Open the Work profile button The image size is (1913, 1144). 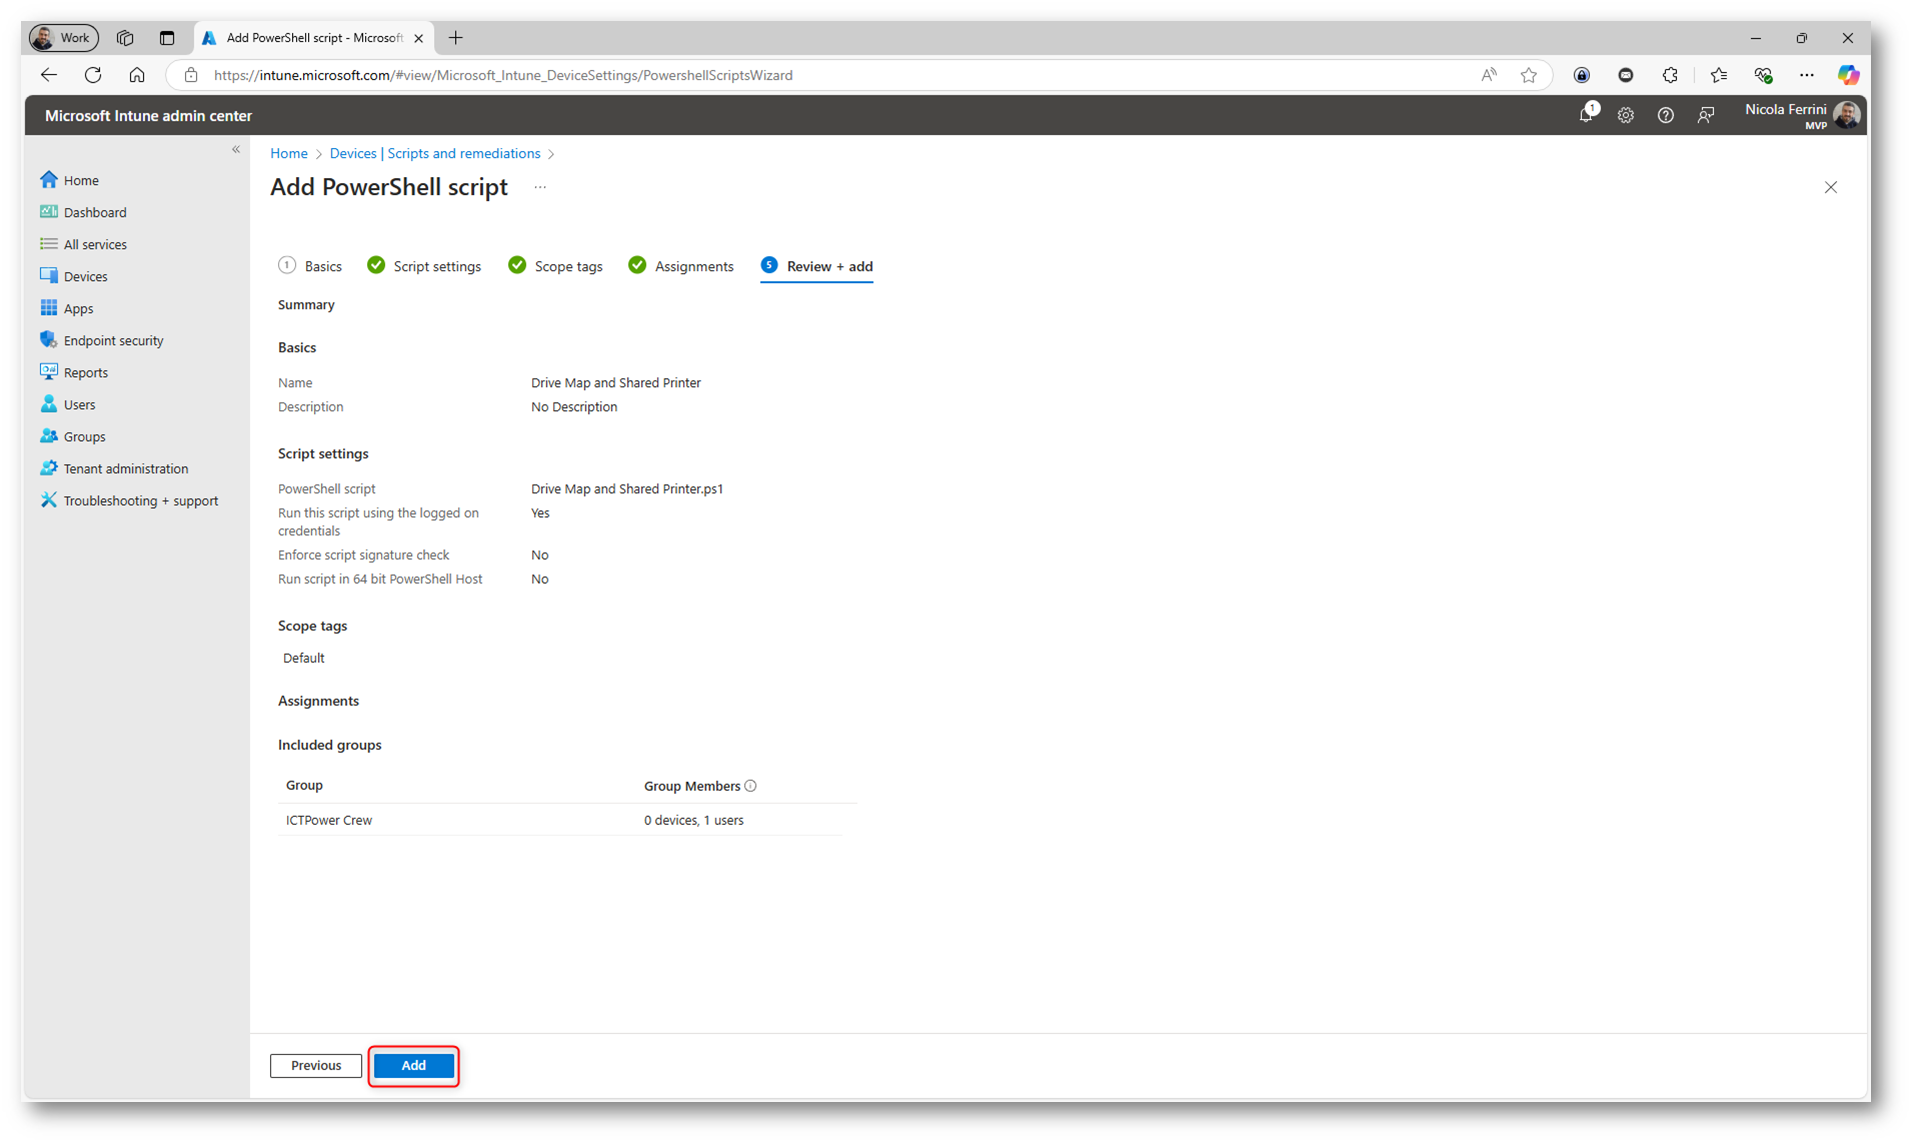63,38
